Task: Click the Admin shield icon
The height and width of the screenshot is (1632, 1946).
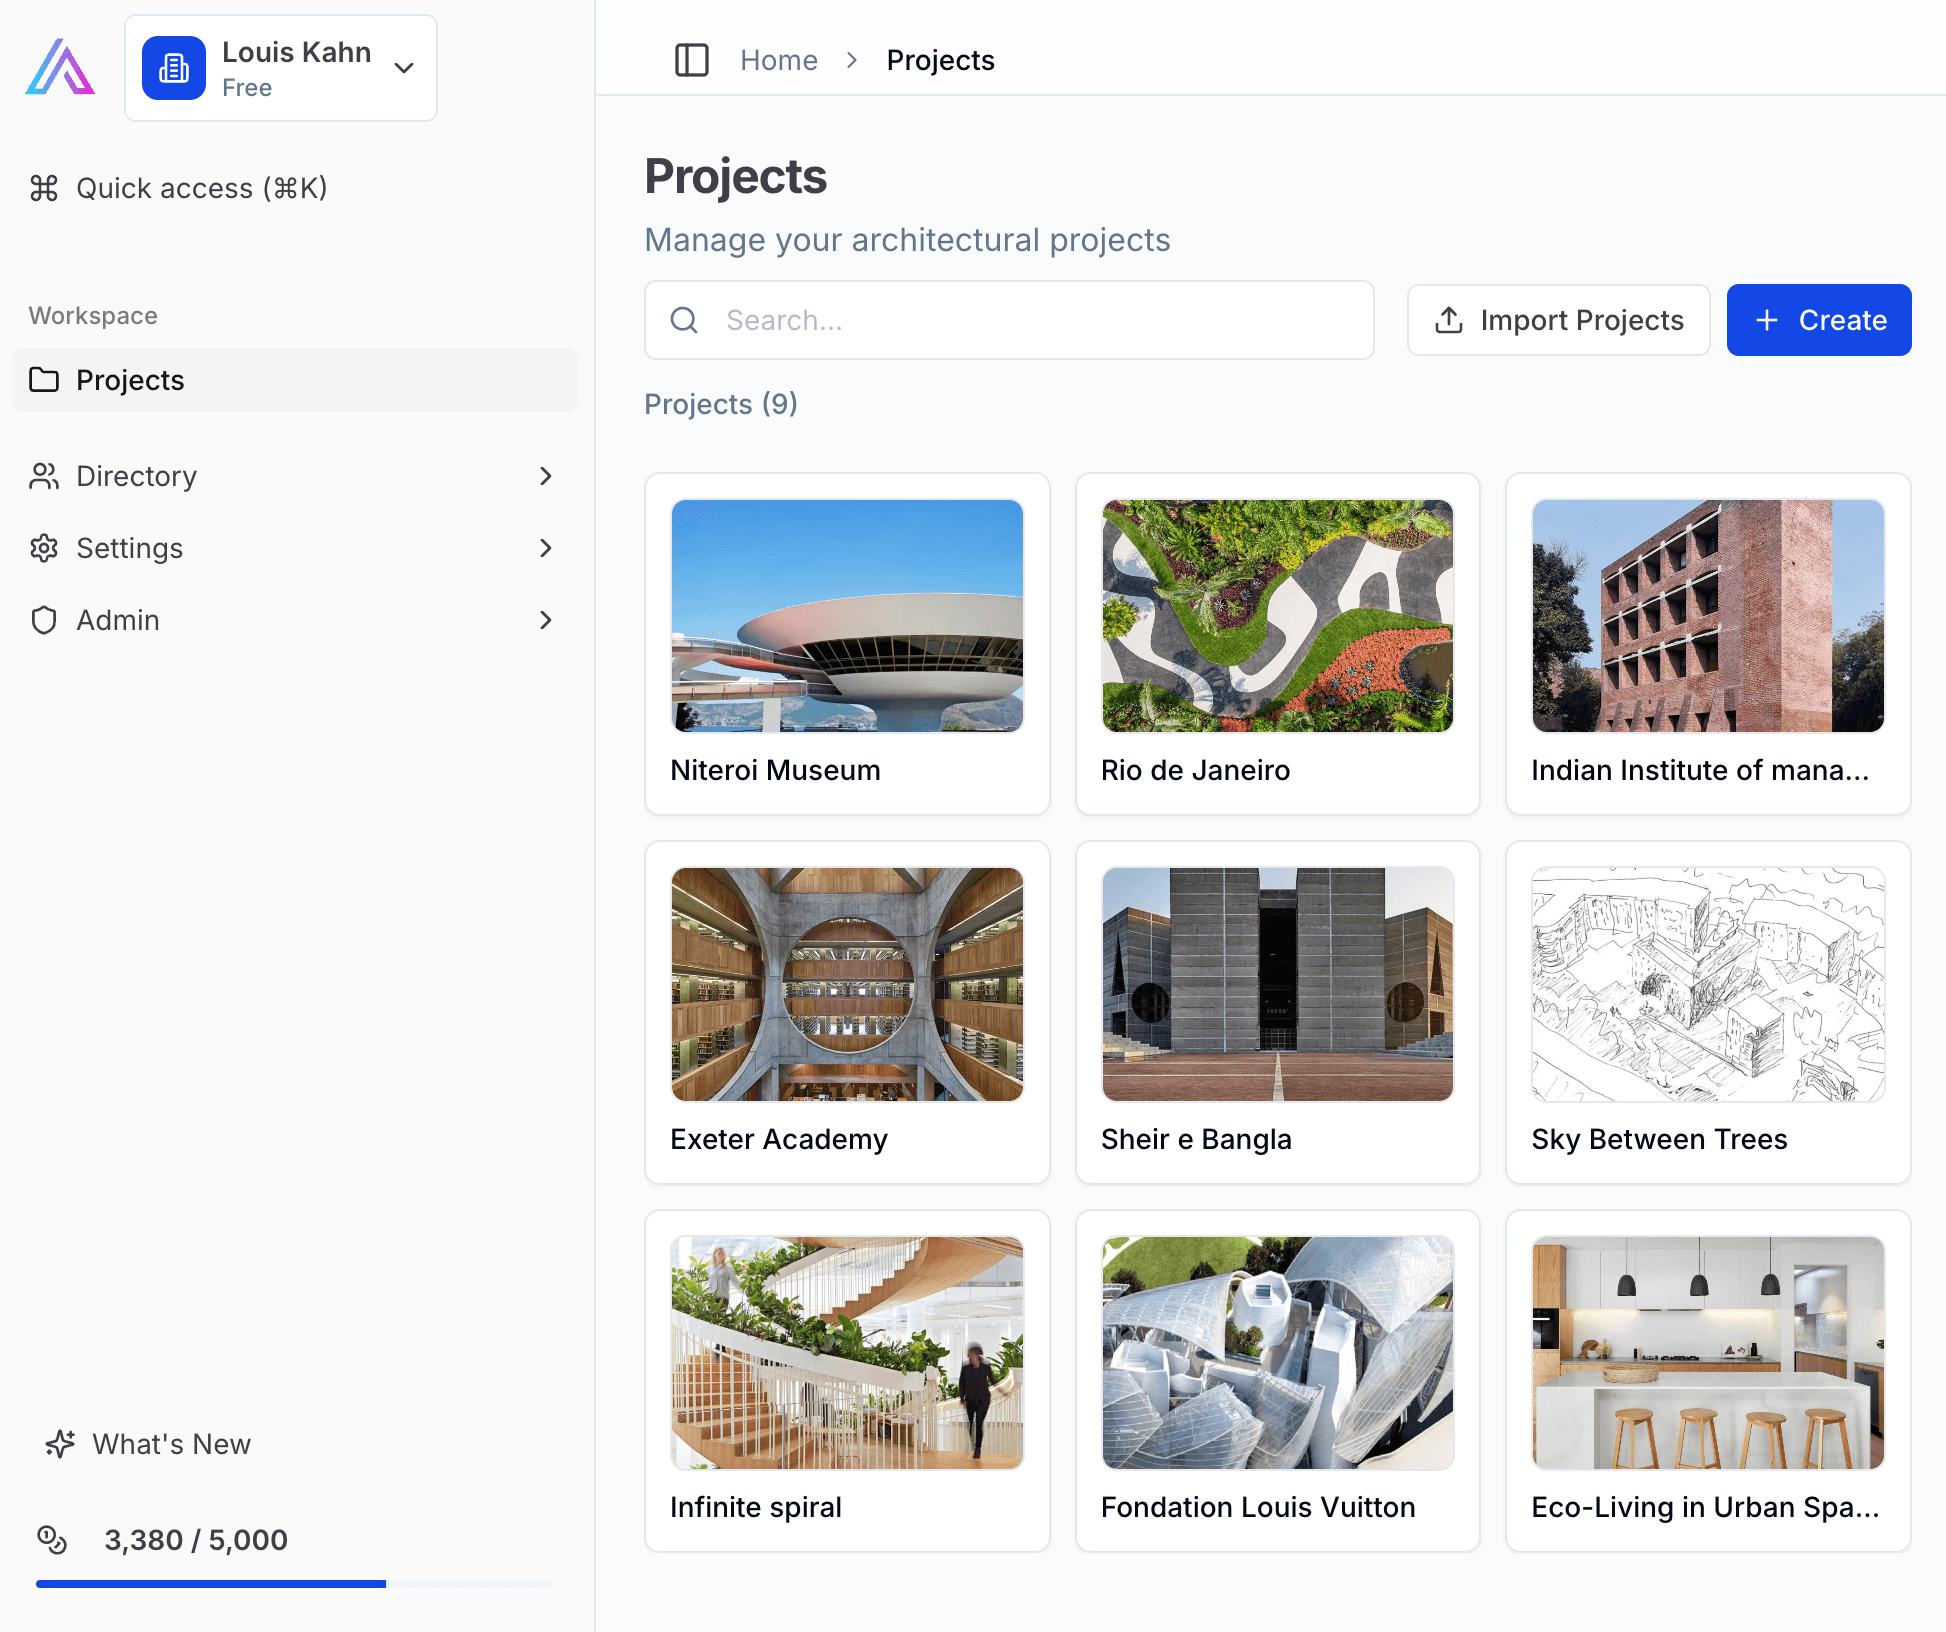Action: point(44,620)
